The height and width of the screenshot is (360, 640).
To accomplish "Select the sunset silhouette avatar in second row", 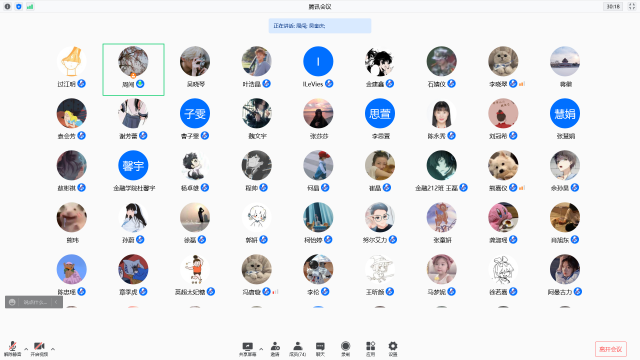I will 318,113.
